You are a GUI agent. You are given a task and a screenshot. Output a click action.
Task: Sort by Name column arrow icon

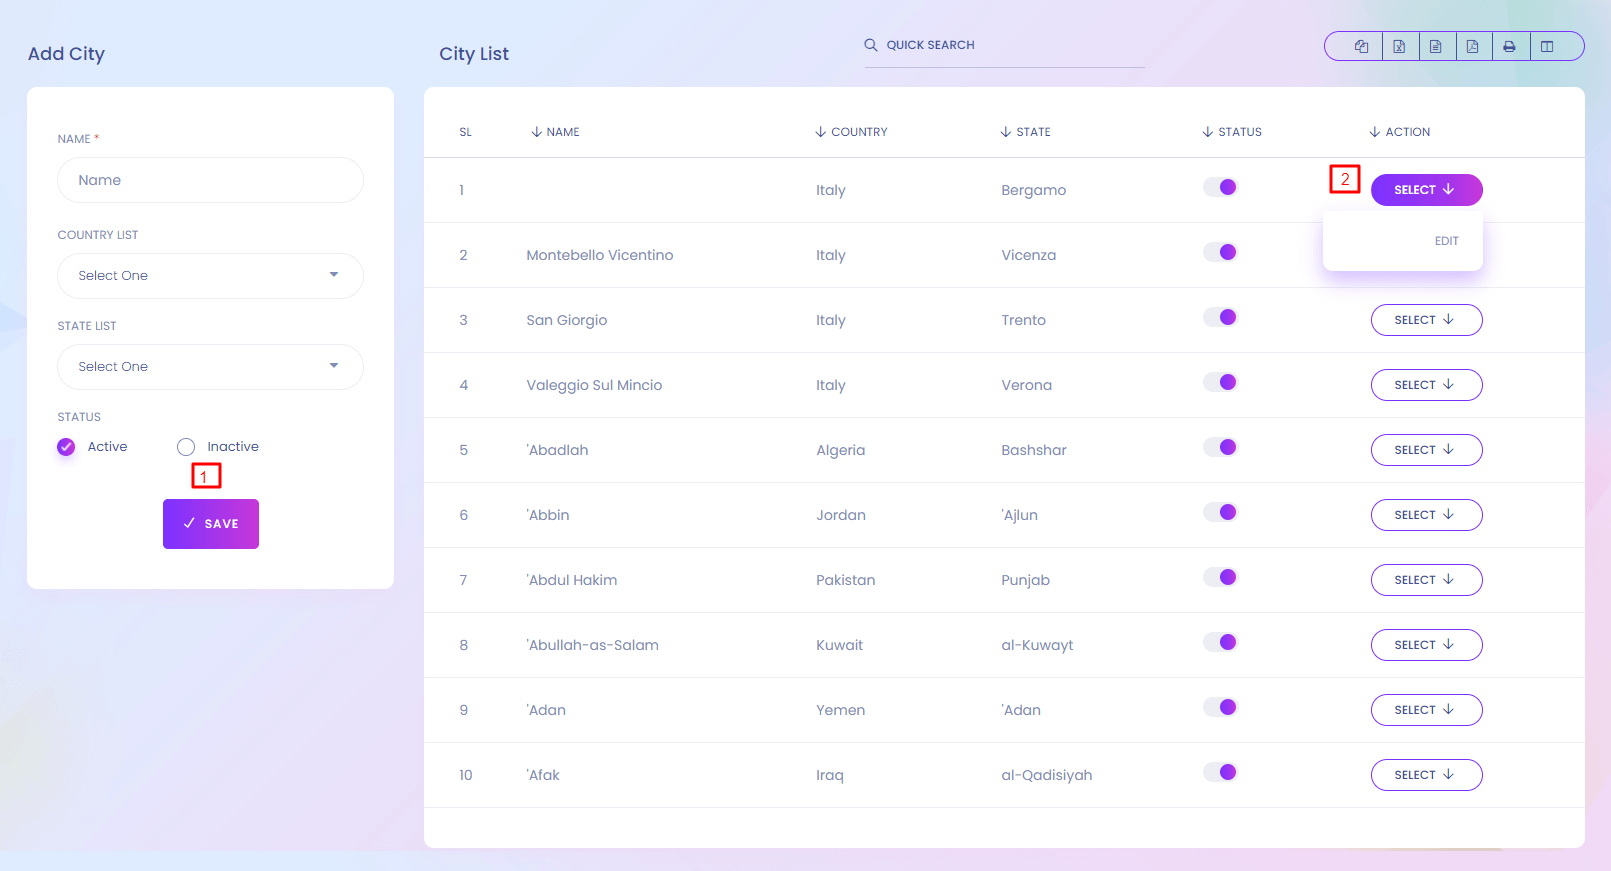click(537, 132)
